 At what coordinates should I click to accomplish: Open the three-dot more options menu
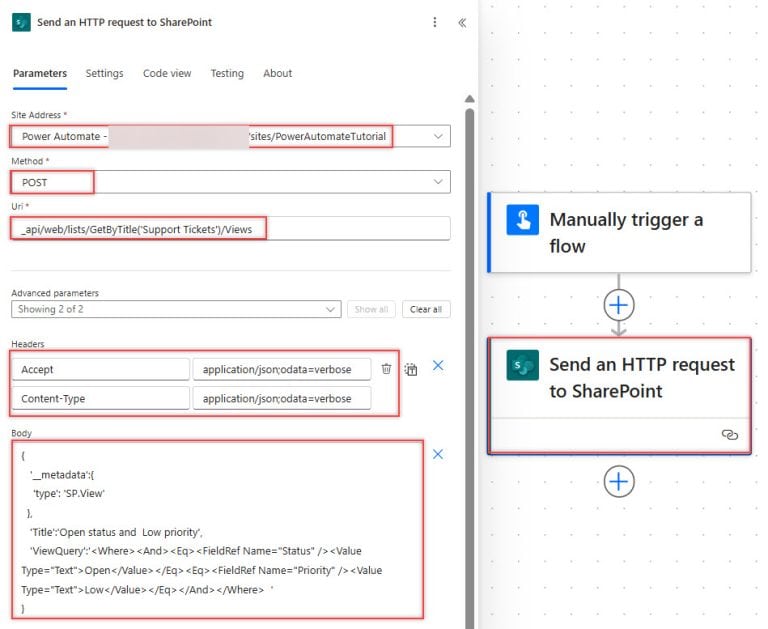(434, 23)
